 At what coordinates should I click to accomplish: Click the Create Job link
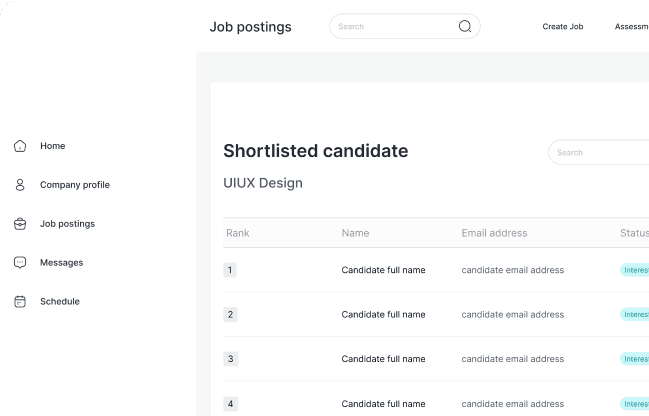point(562,27)
